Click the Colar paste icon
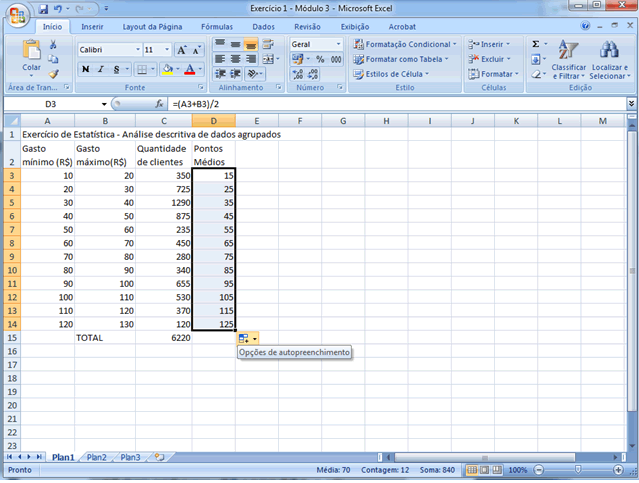 point(31,52)
